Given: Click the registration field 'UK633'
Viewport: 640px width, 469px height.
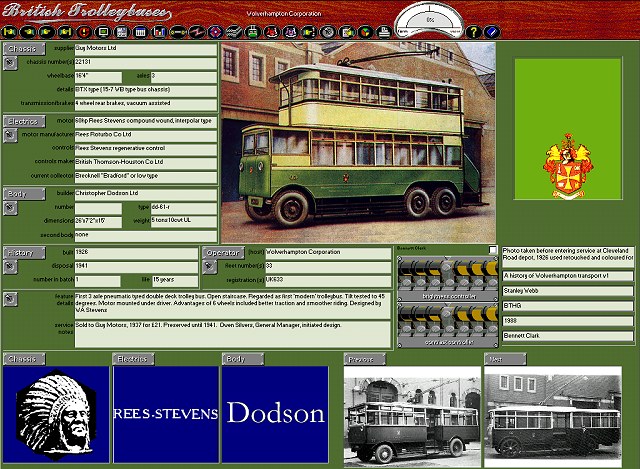Looking at the screenshot, I should point(328,281).
